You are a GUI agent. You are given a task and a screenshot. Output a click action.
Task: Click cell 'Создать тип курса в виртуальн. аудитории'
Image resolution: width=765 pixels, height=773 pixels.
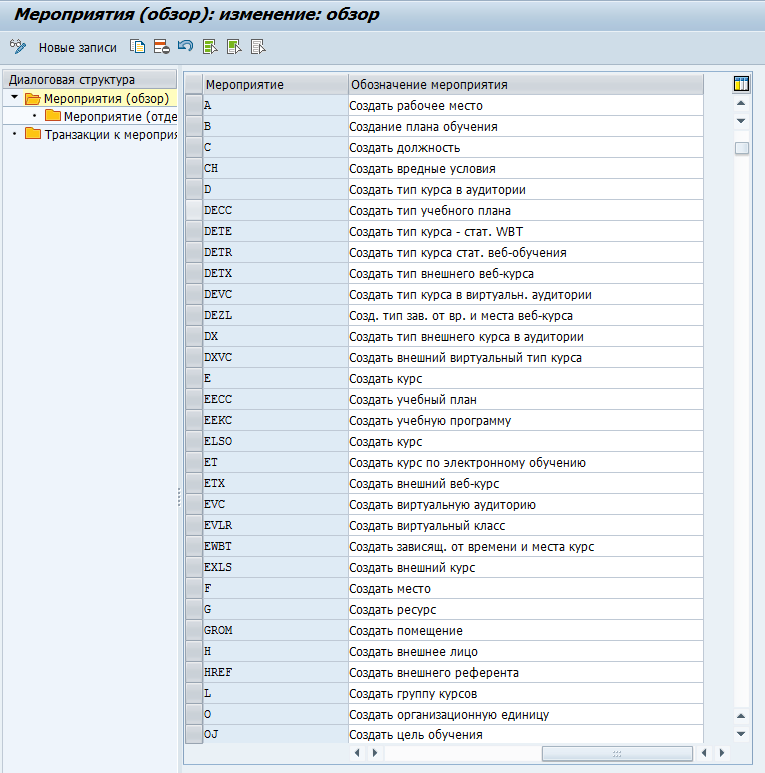525,295
